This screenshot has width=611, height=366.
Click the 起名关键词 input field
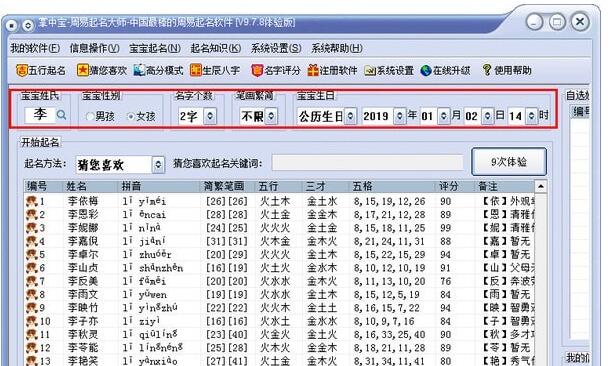[367, 163]
